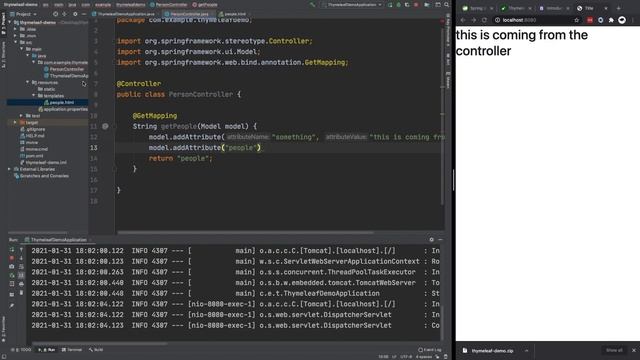Select application.properties file in tree

pyautogui.click(x=63, y=109)
